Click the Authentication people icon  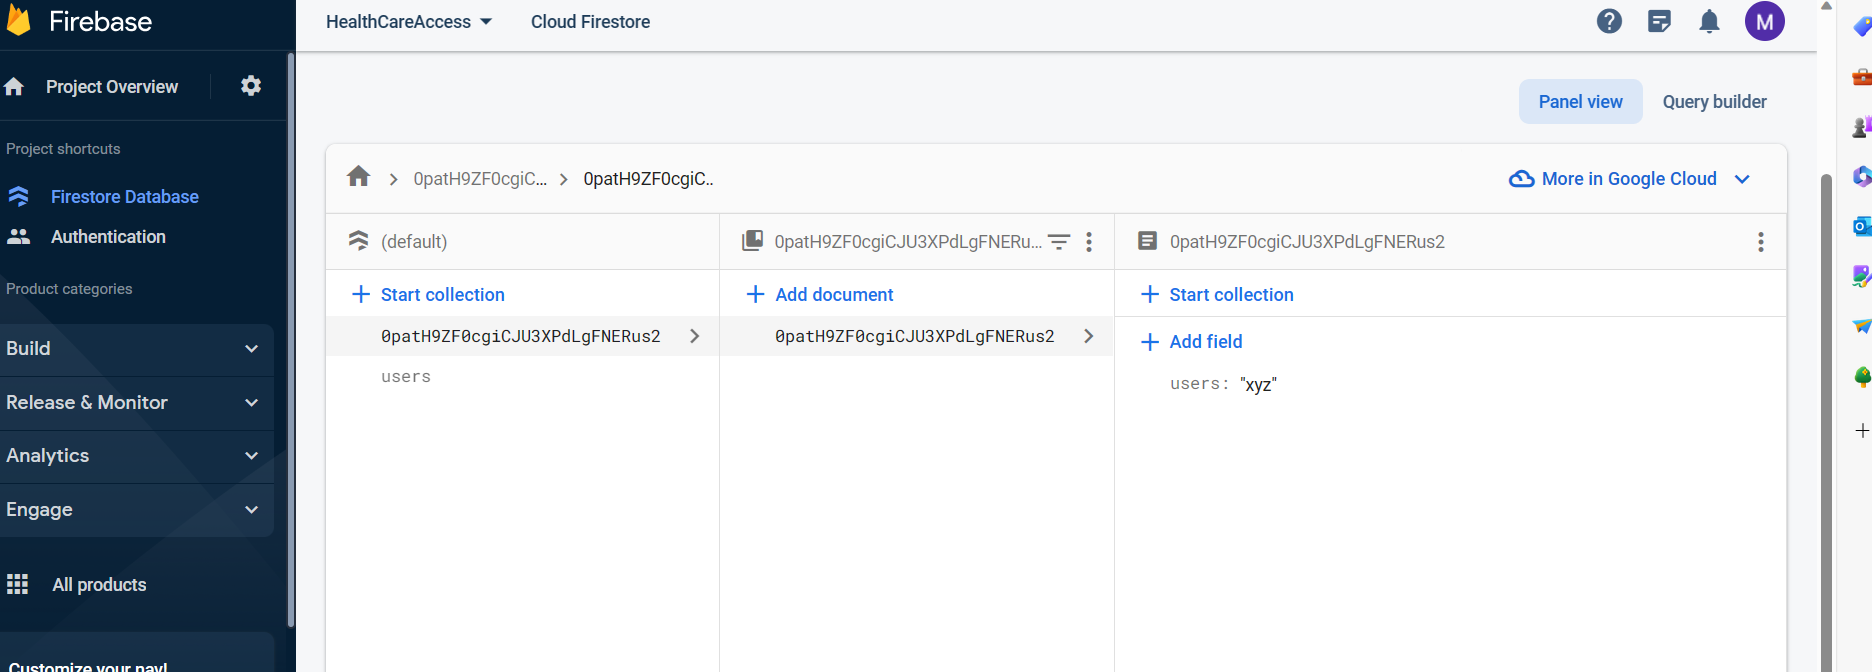pyautogui.click(x=19, y=237)
